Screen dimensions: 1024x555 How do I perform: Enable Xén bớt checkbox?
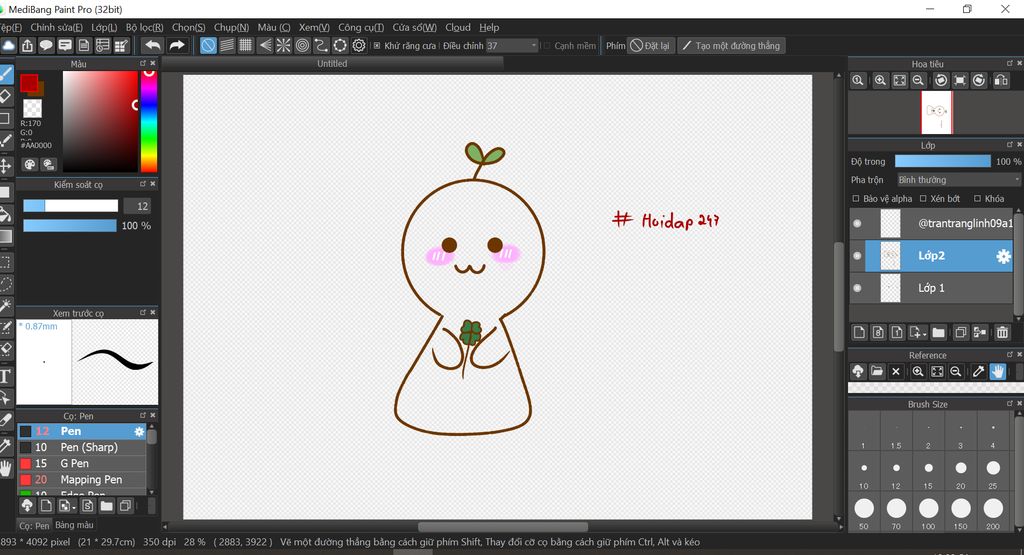(923, 198)
